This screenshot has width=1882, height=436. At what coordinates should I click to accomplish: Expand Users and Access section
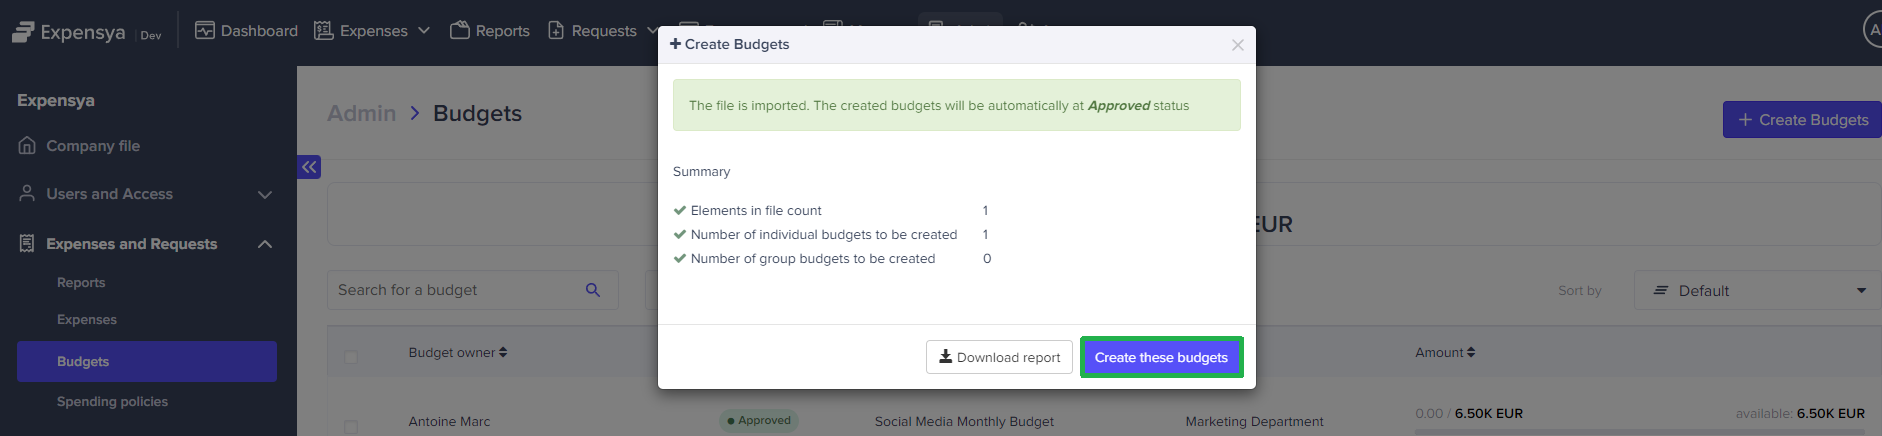pos(264,194)
